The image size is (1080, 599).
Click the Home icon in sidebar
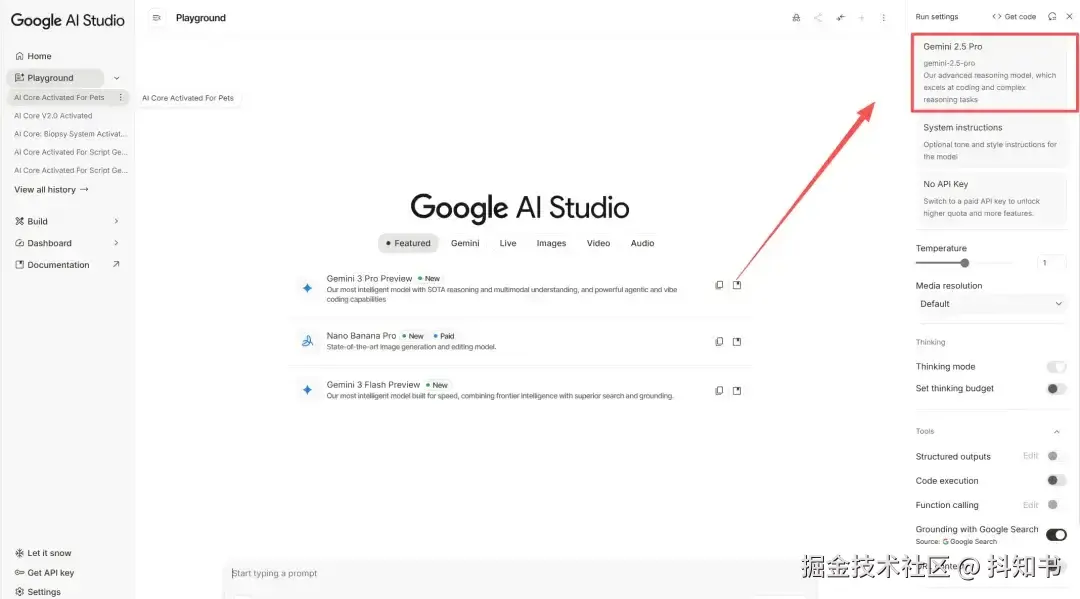19,56
